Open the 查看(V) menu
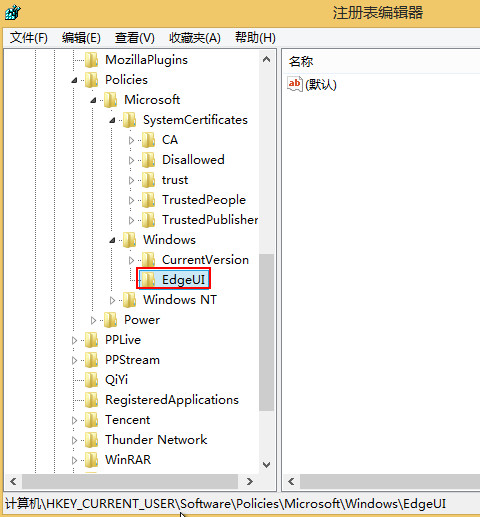The width and height of the screenshot is (480, 517). (135, 37)
